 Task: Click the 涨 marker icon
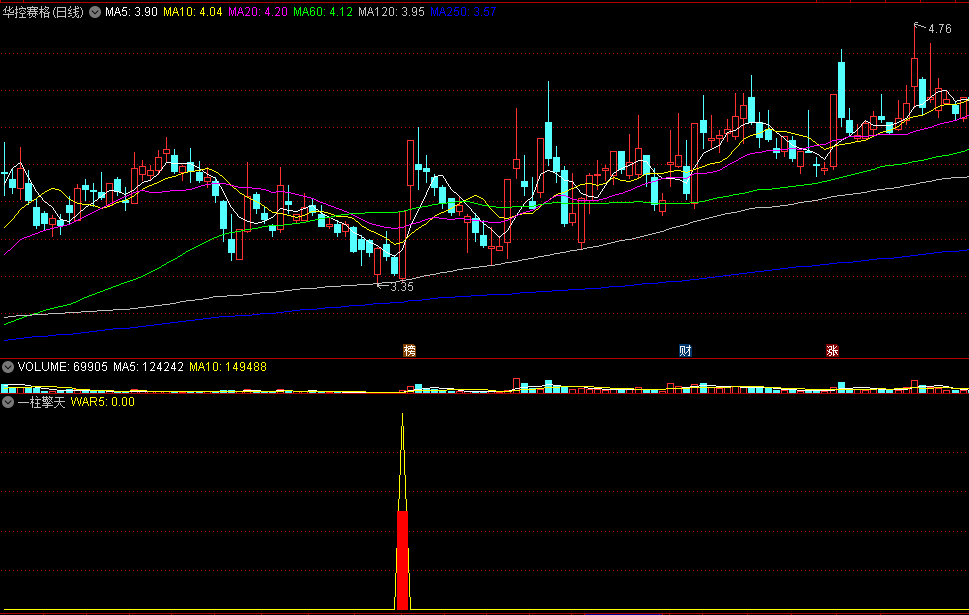(x=832, y=350)
